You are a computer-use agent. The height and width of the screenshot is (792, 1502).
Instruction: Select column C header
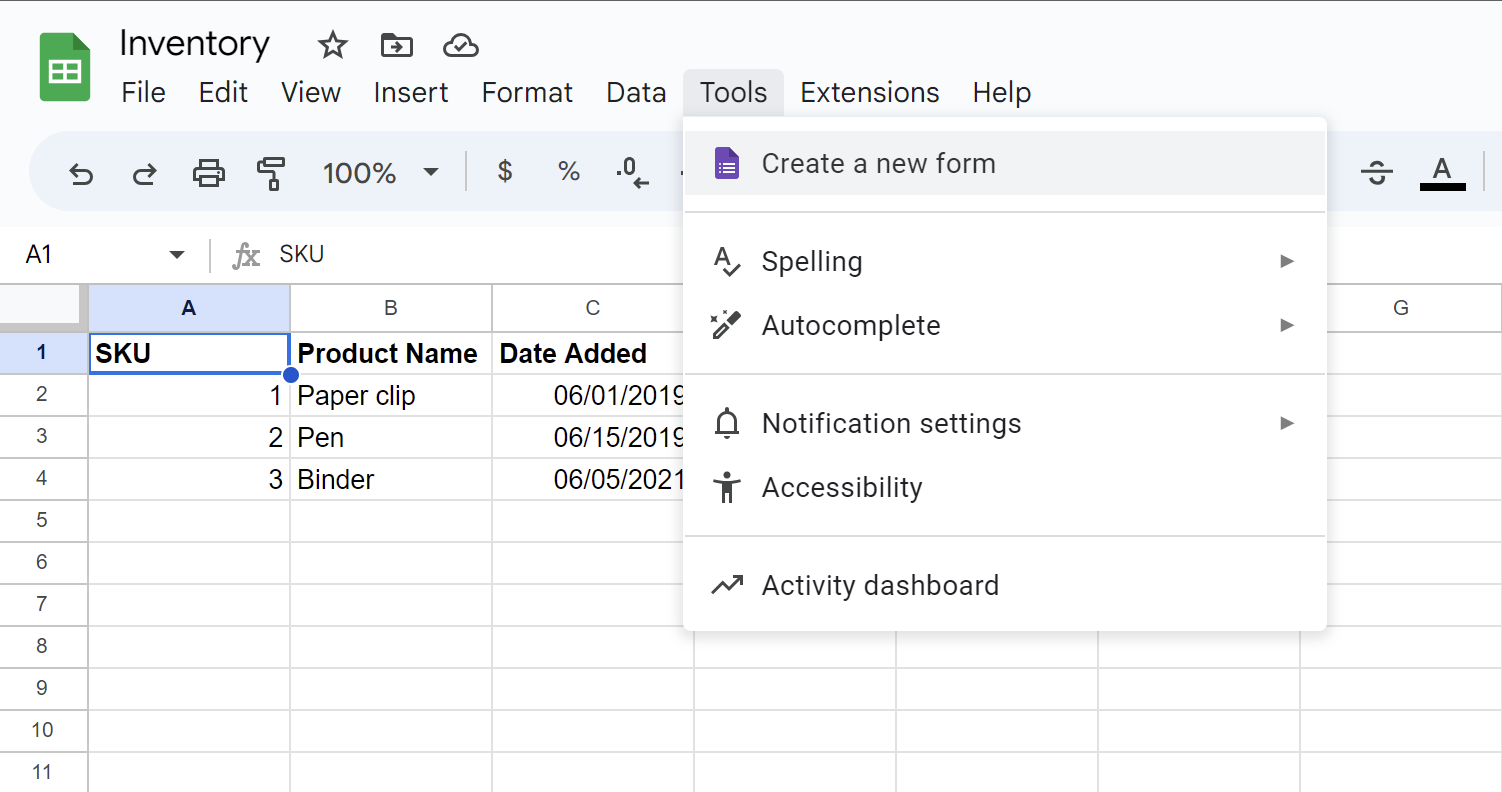point(593,308)
